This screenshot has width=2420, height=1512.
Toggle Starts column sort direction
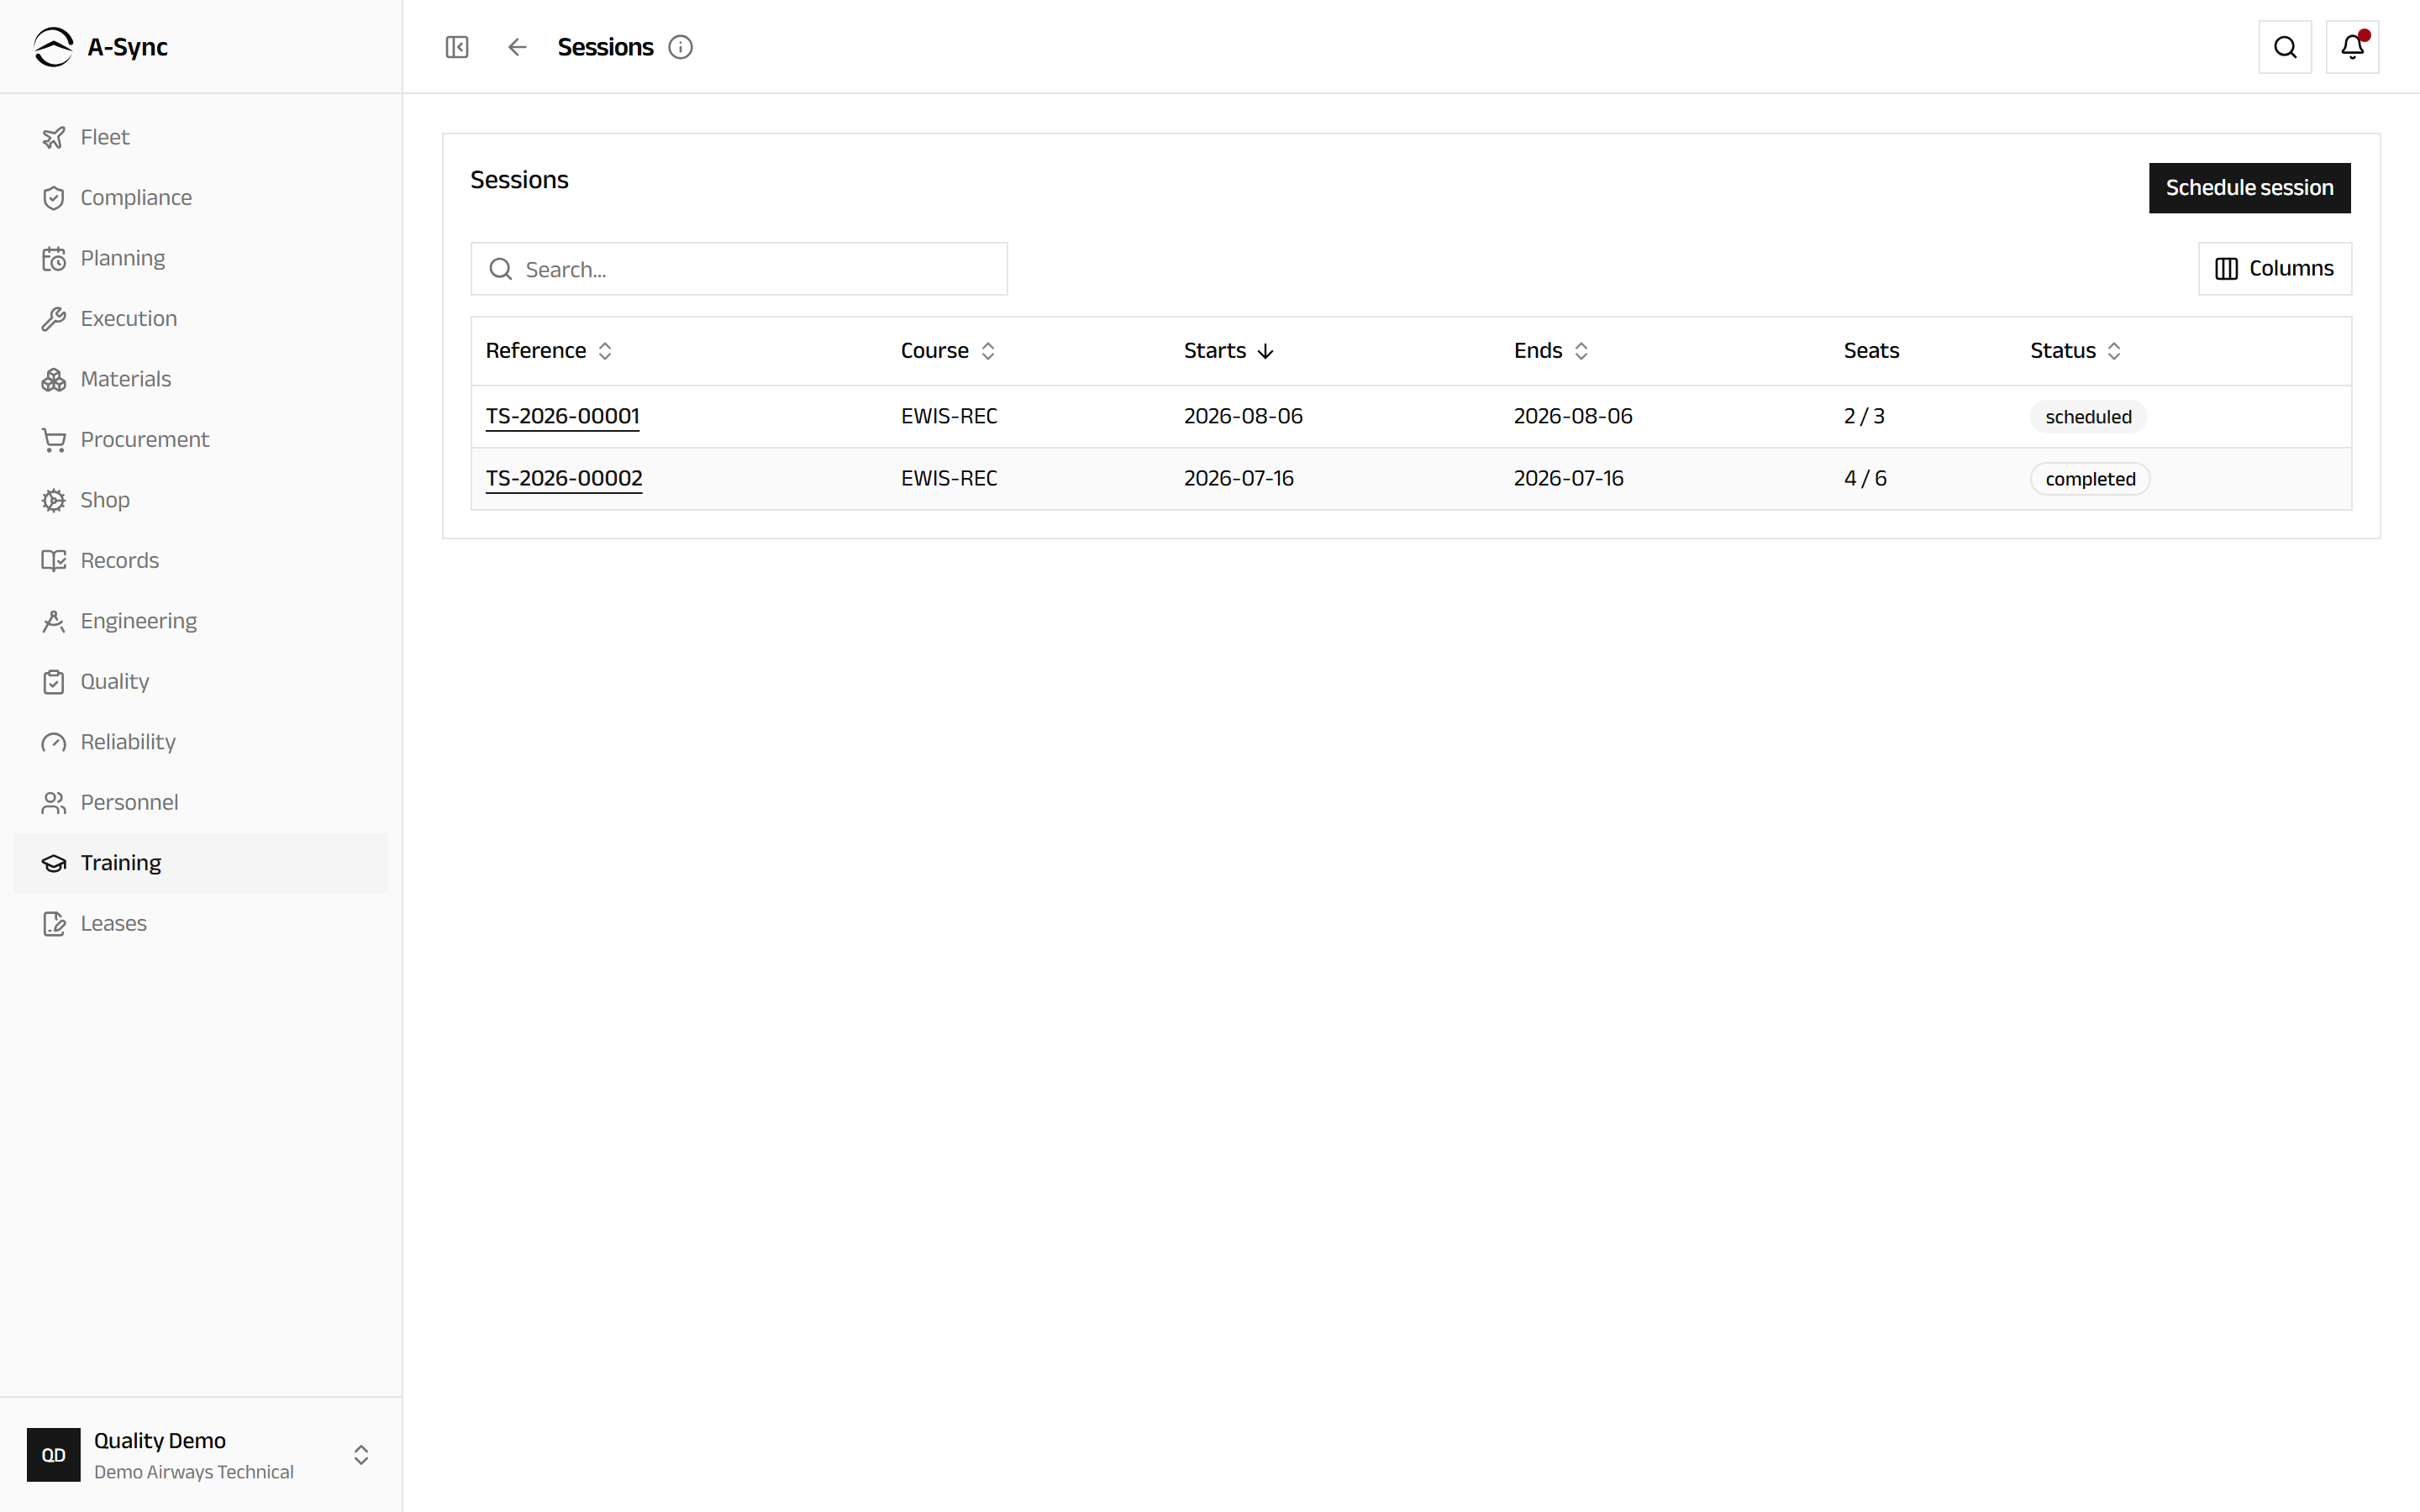[1228, 351]
